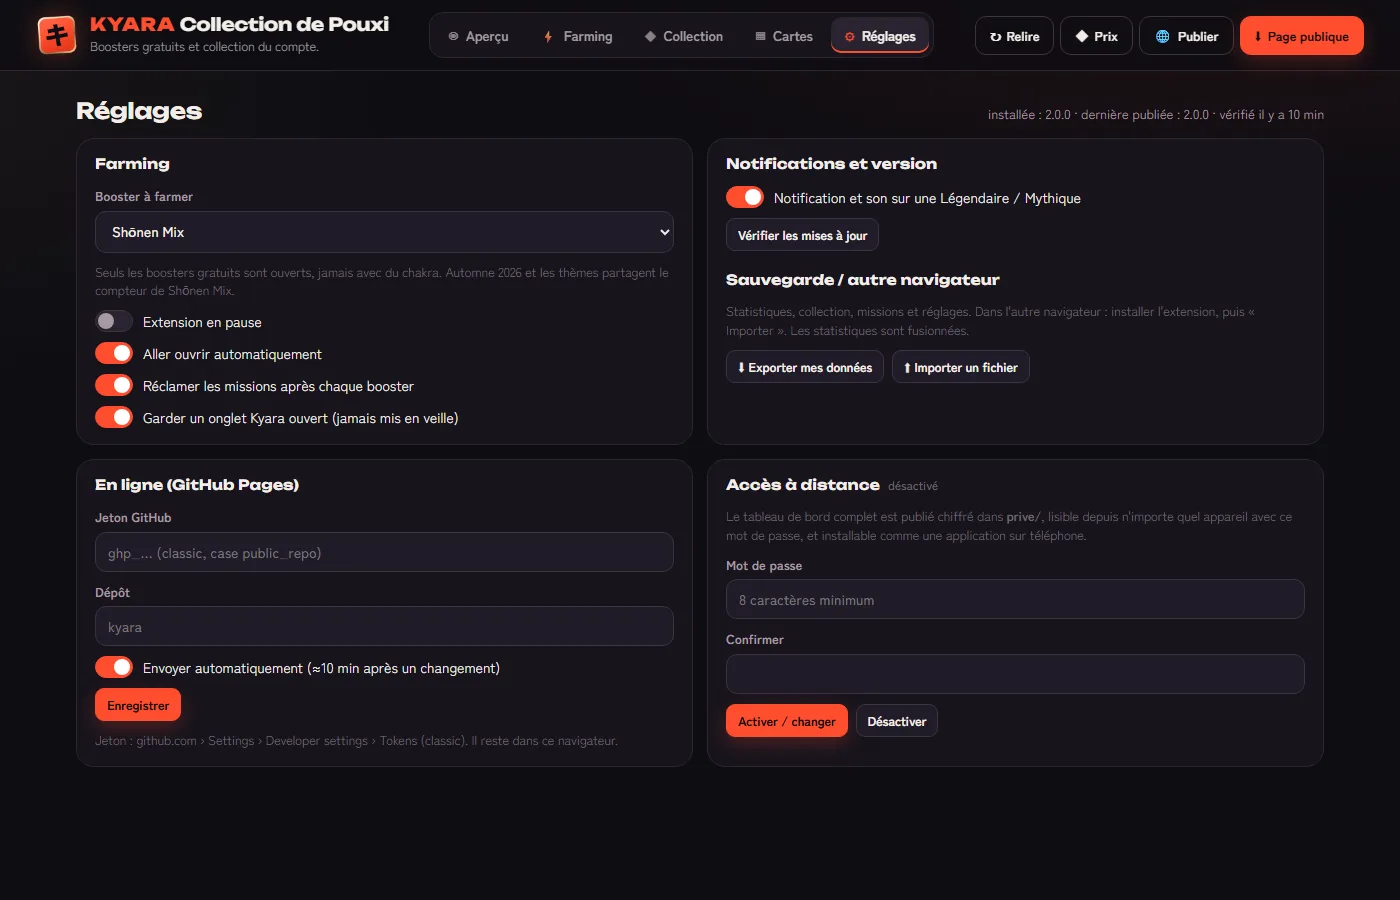Click Vérifier les mises à jour
Viewport: 1400px width, 900px height.
coord(802,235)
